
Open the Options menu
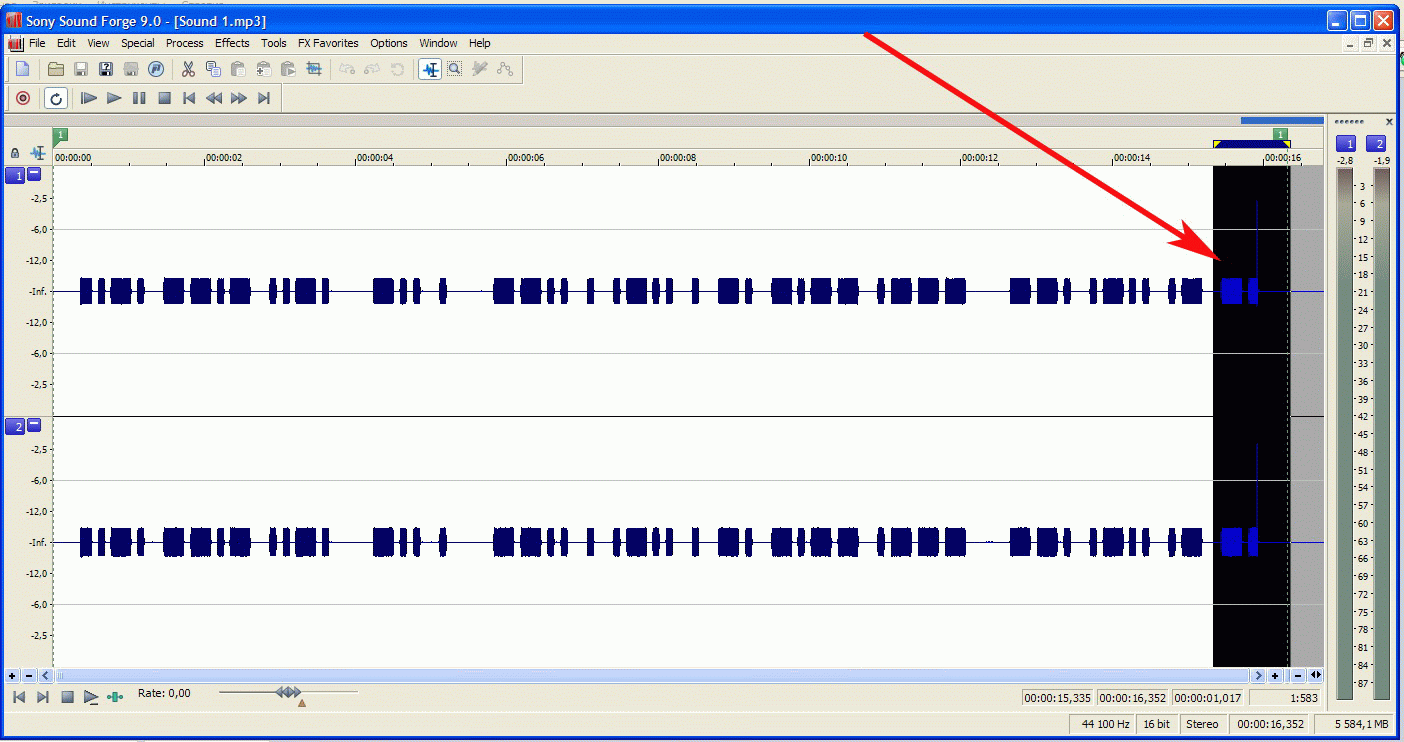click(x=389, y=43)
